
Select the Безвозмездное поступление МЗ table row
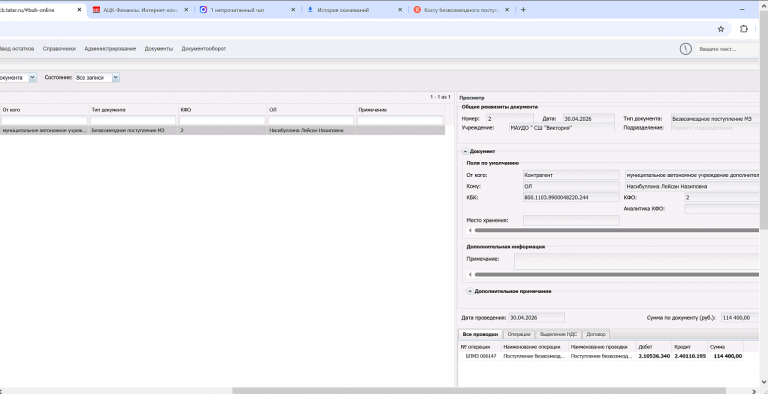pyautogui.click(x=222, y=131)
